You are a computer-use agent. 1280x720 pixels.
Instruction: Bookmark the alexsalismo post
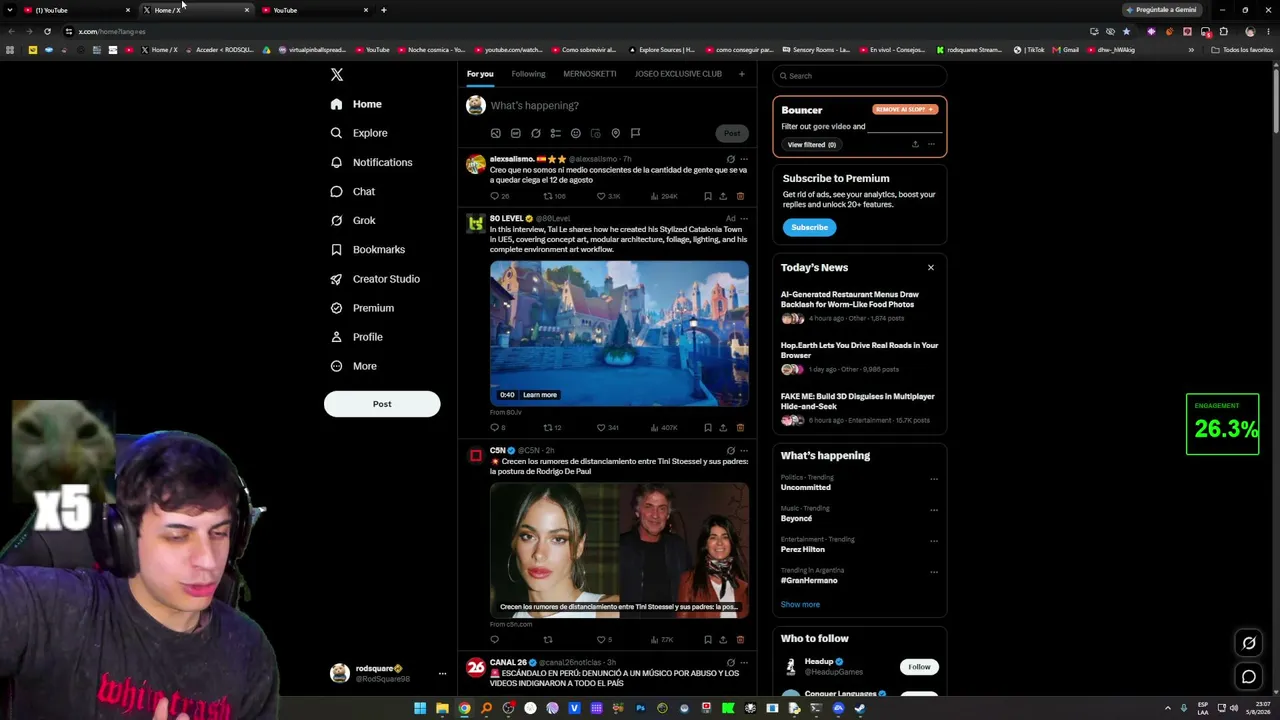[707, 196]
